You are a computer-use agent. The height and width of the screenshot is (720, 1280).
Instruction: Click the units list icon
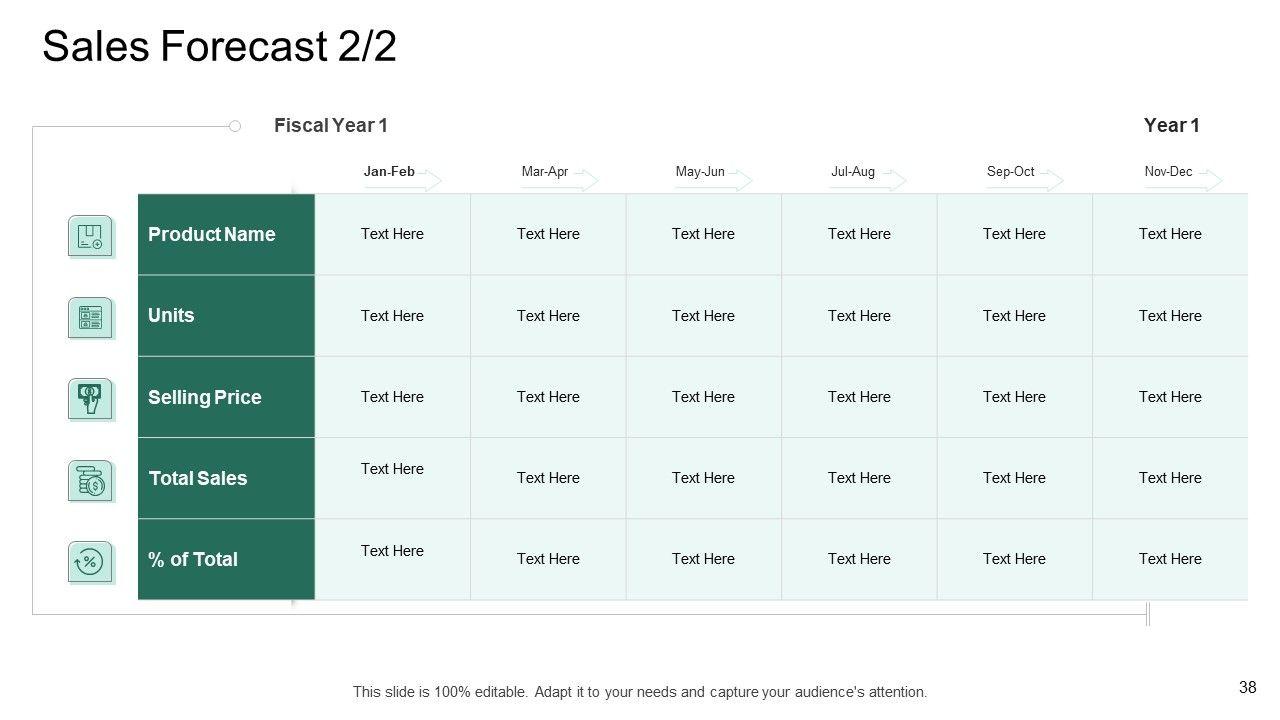(x=90, y=318)
